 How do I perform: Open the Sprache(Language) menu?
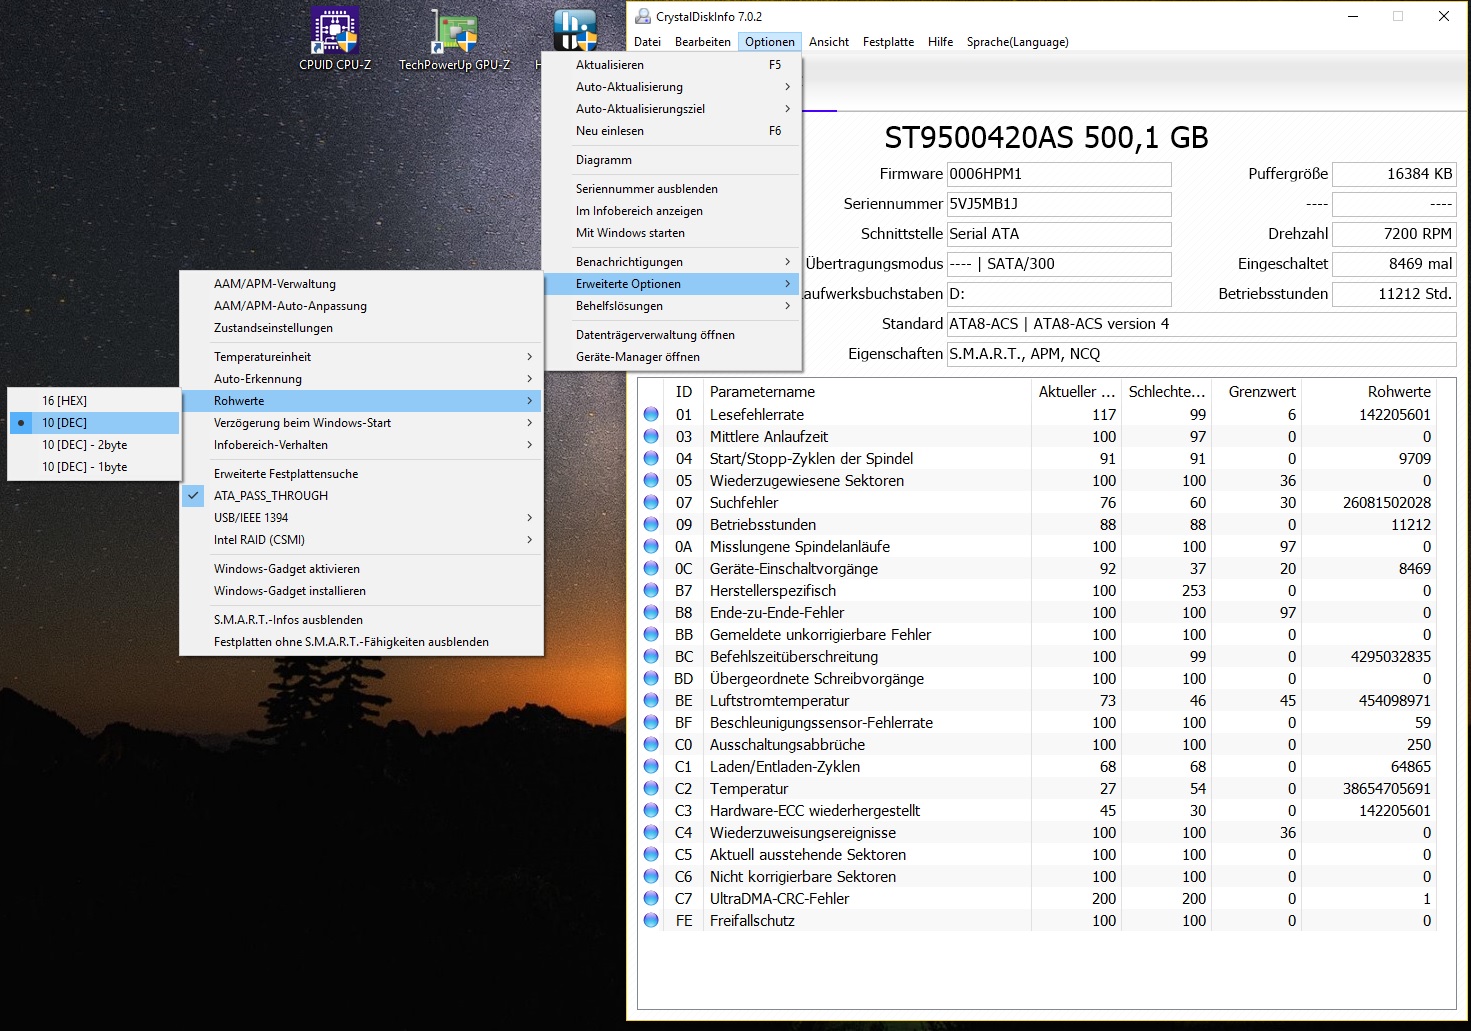coord(1017,42)
